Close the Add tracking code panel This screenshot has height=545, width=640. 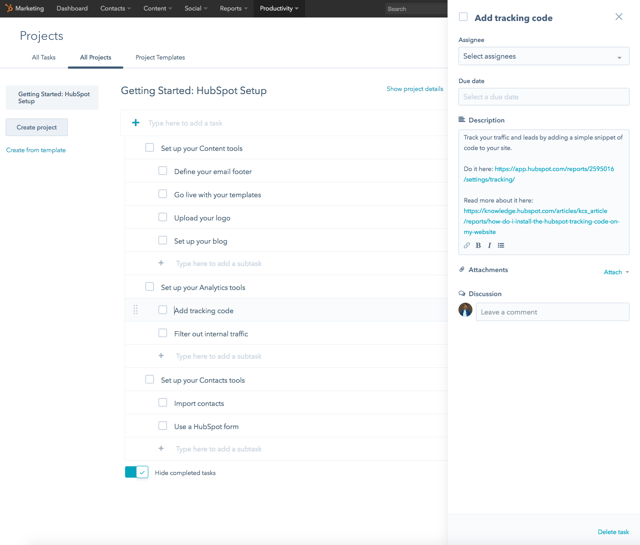(x=619, y=17)
